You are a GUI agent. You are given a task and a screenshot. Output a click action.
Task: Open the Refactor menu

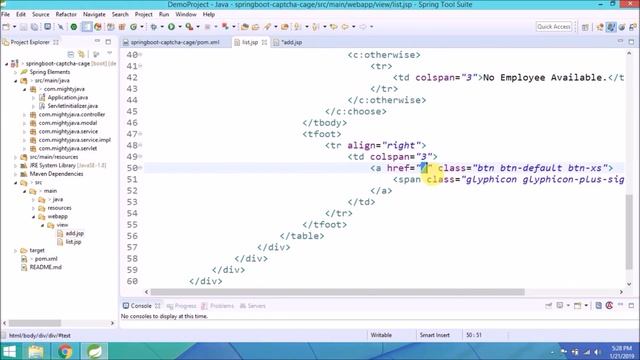pyautogui.click(x=66, y=14)
